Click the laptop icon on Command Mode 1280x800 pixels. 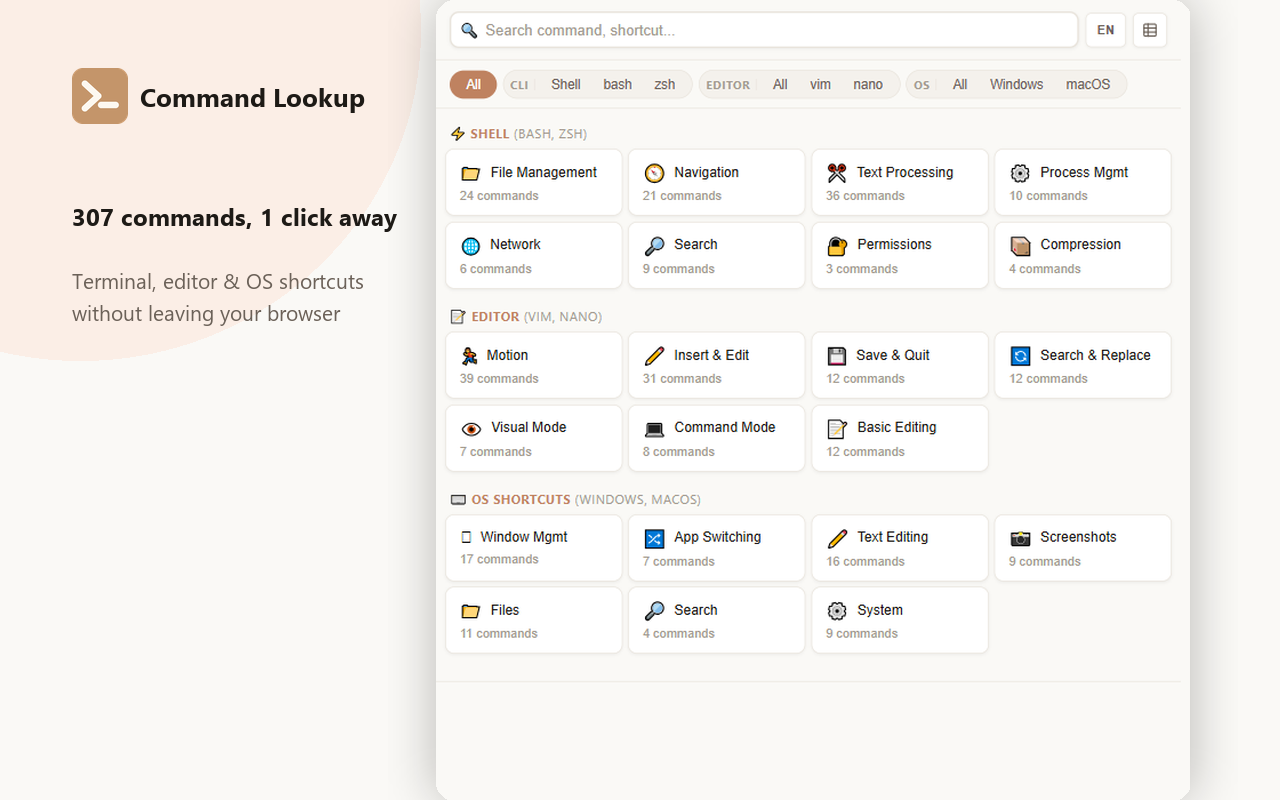[654, 429]
